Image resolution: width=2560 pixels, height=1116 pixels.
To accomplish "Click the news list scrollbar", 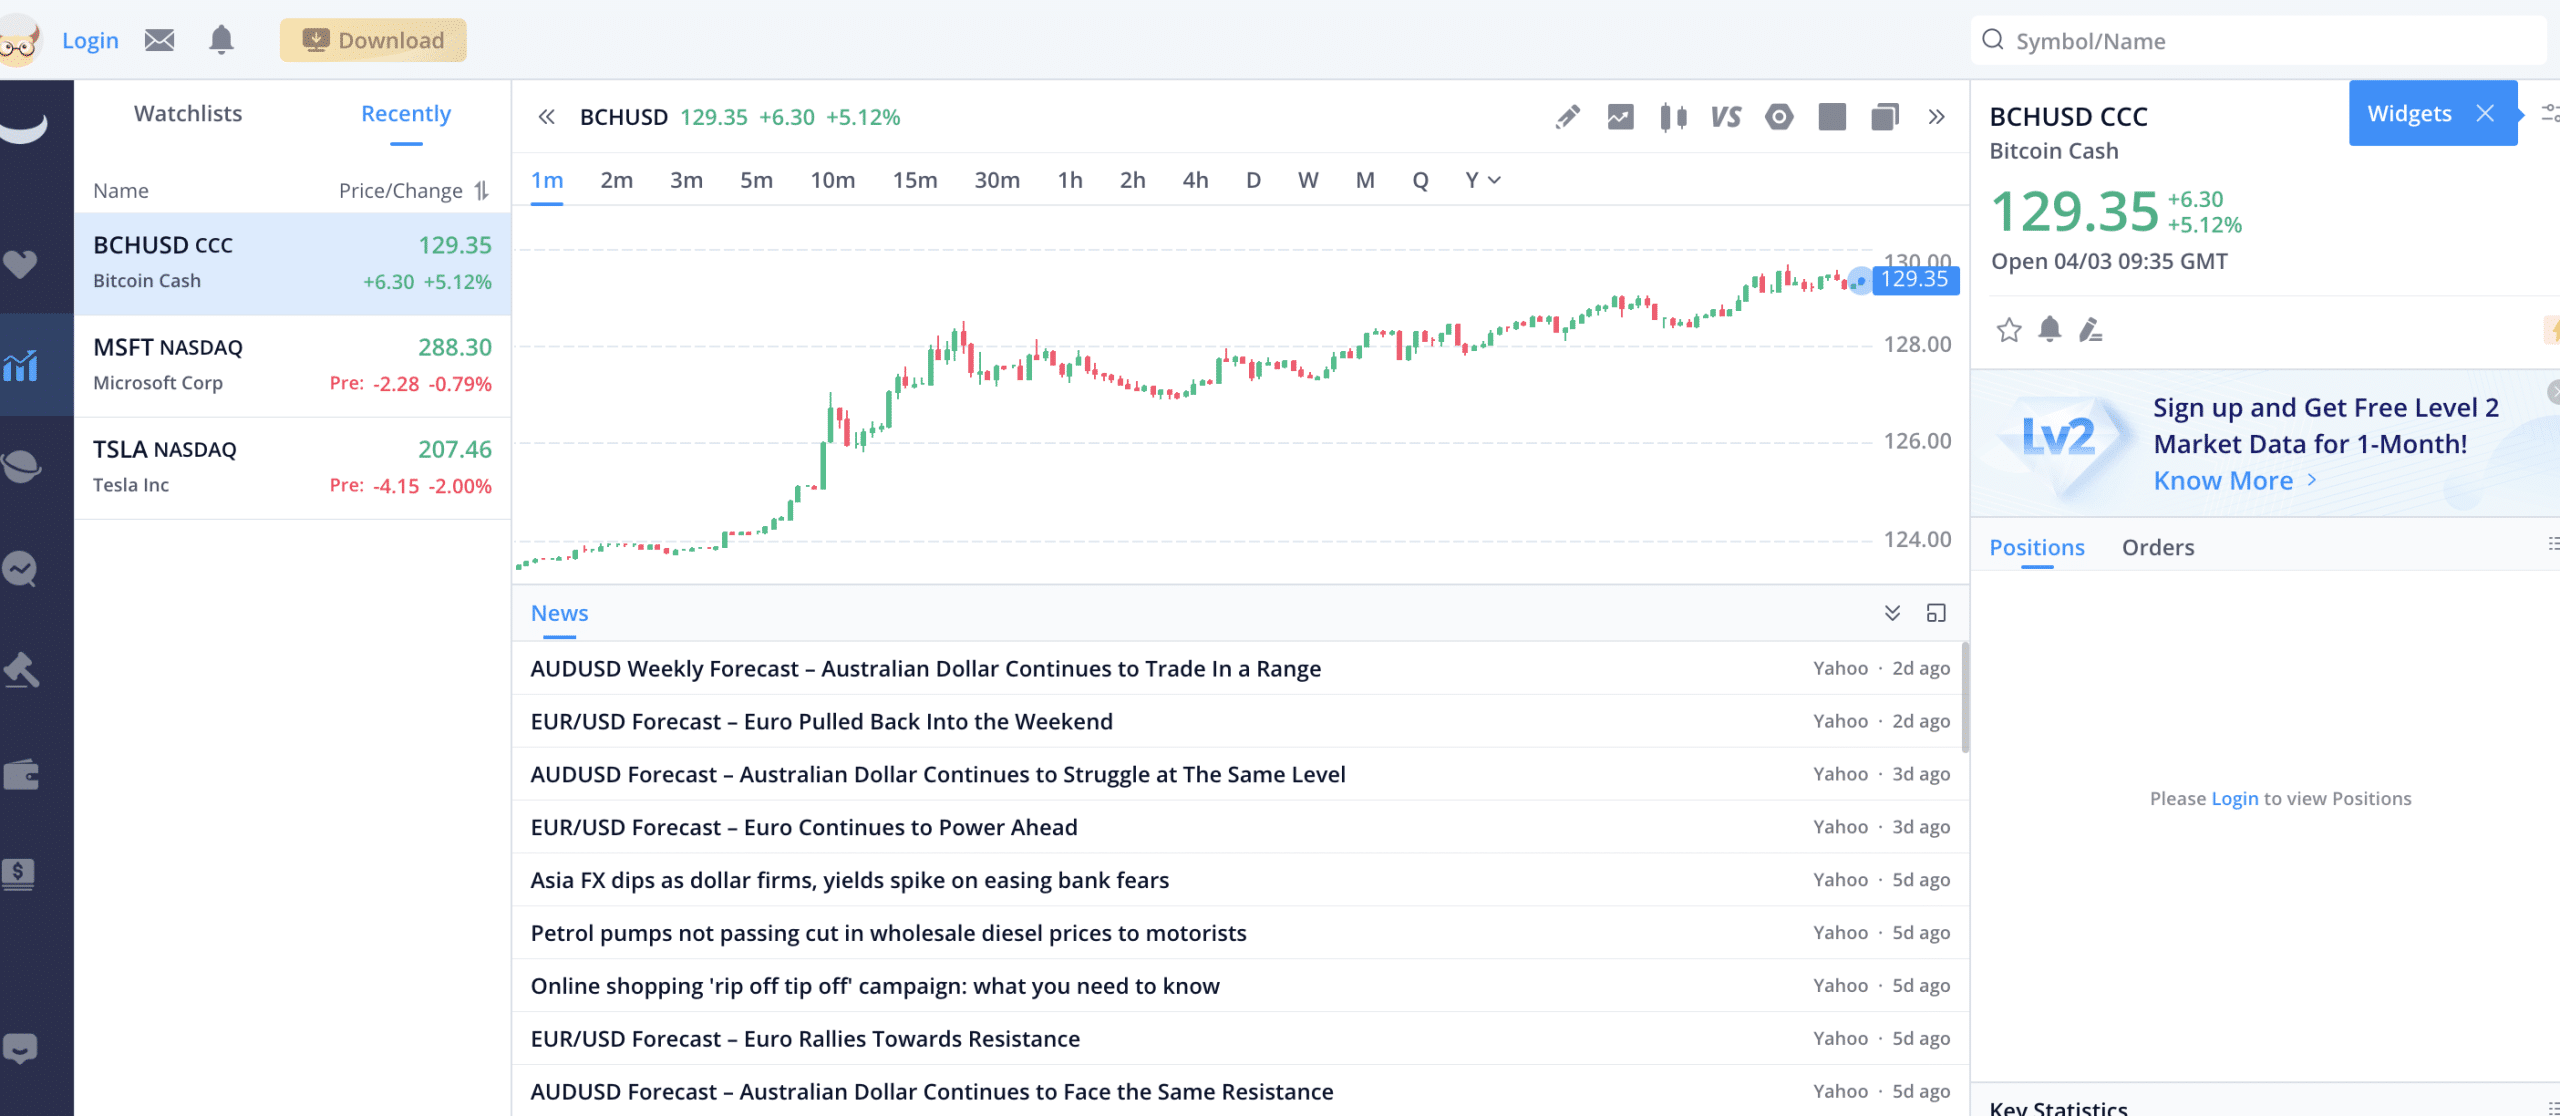I will click(1965, 697).
